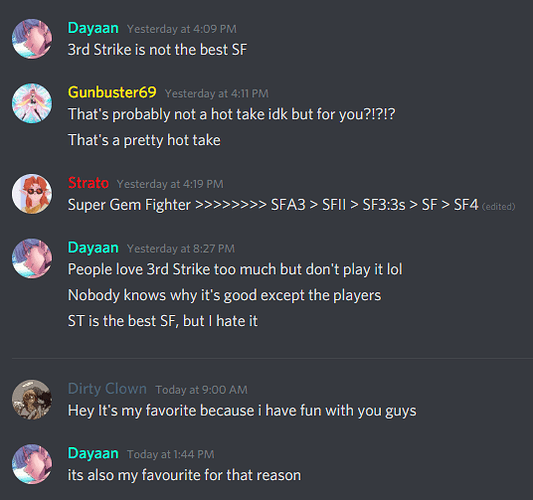Click the Dayaan username above 3rd Strike message

(x=93, y=28)
